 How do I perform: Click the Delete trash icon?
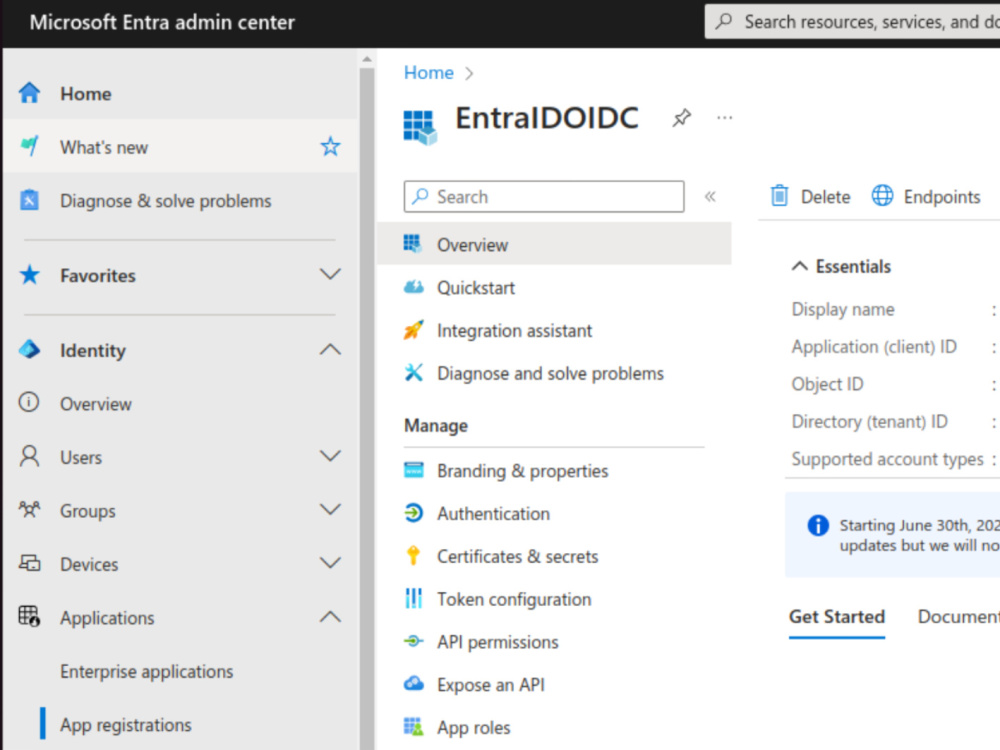[x=779, y=196]
